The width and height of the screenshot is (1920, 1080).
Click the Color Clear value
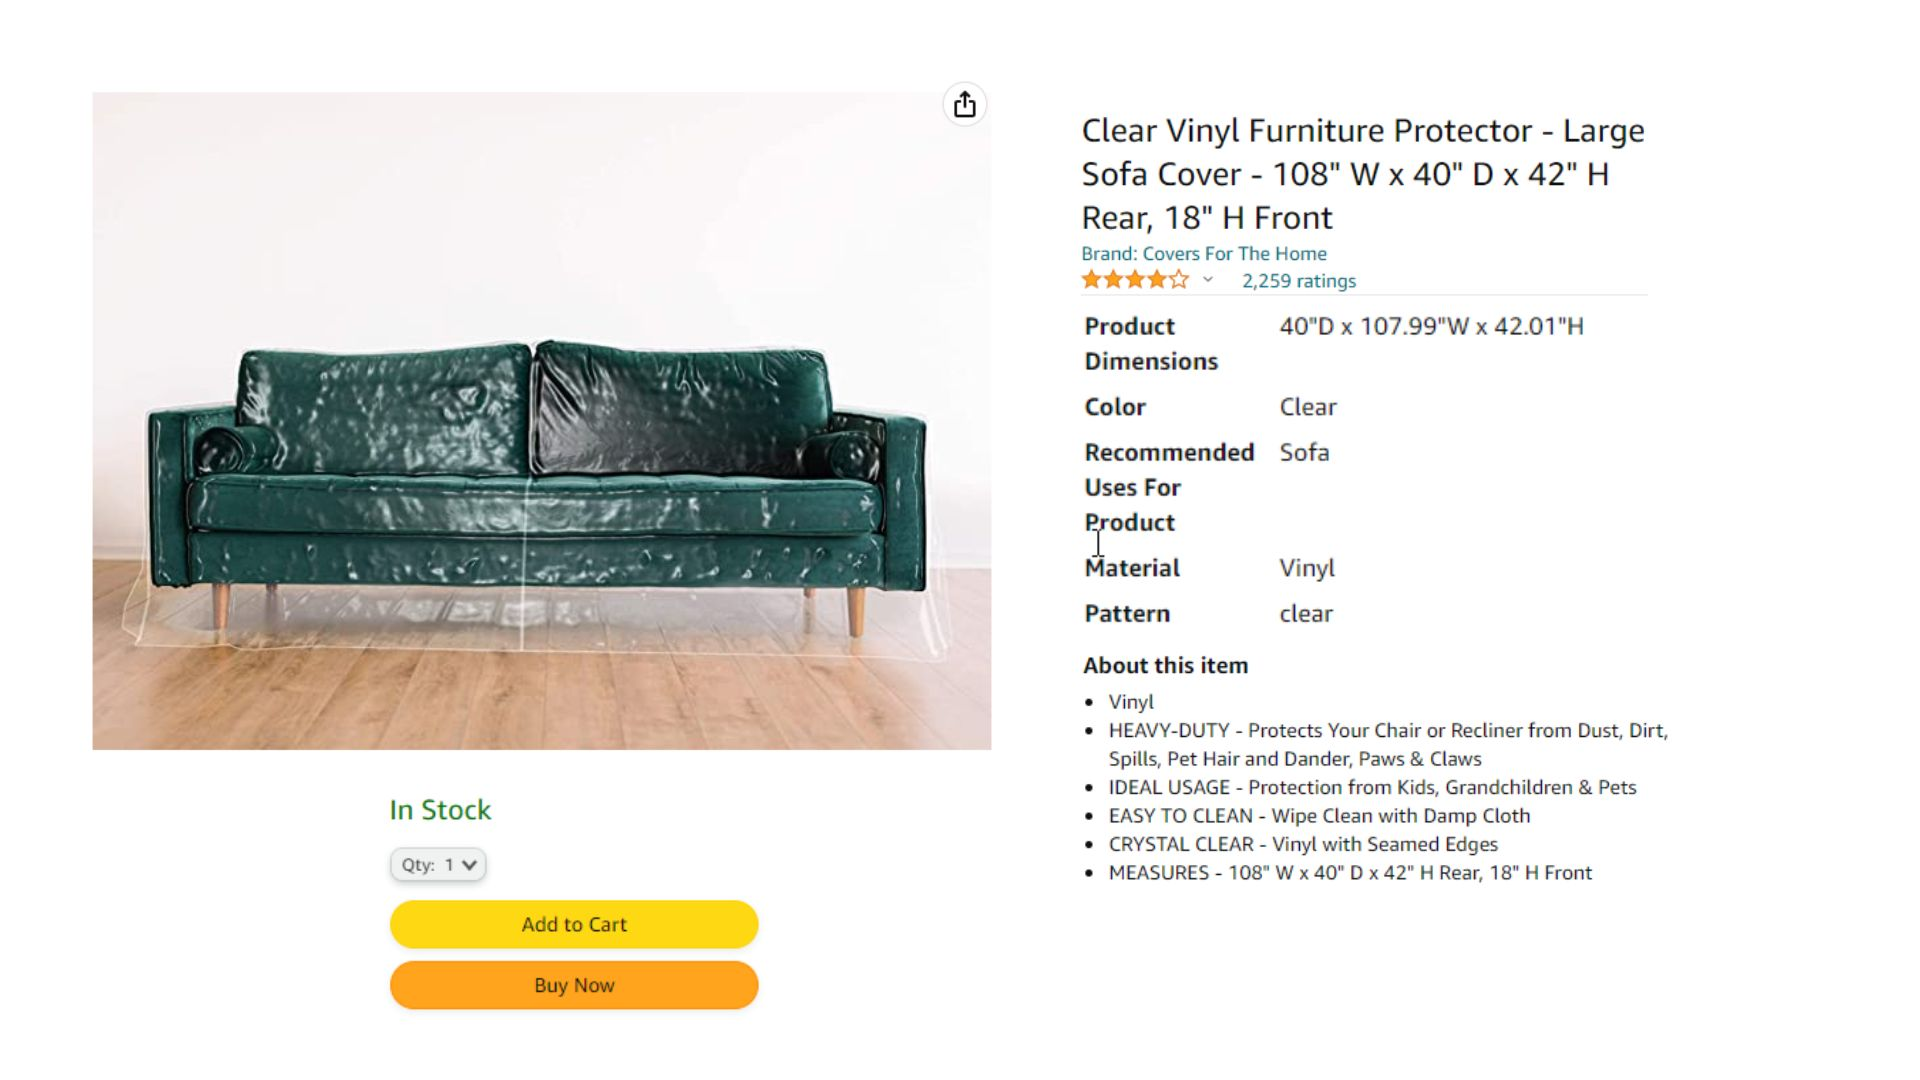tap(1308, 407)
